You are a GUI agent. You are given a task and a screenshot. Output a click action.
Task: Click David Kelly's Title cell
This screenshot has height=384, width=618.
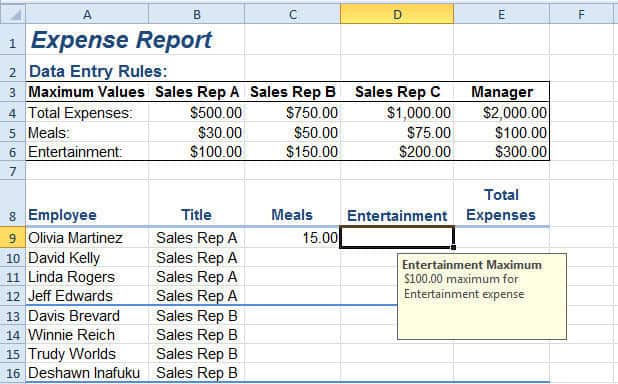pyautogui.click(x=196, y=258)
